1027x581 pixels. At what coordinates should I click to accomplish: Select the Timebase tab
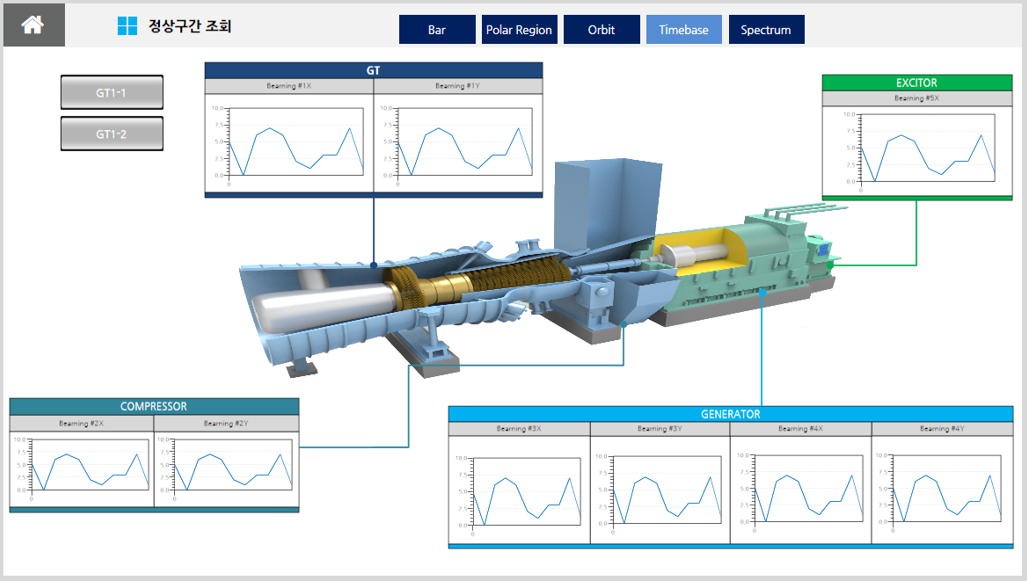point(684,29)
